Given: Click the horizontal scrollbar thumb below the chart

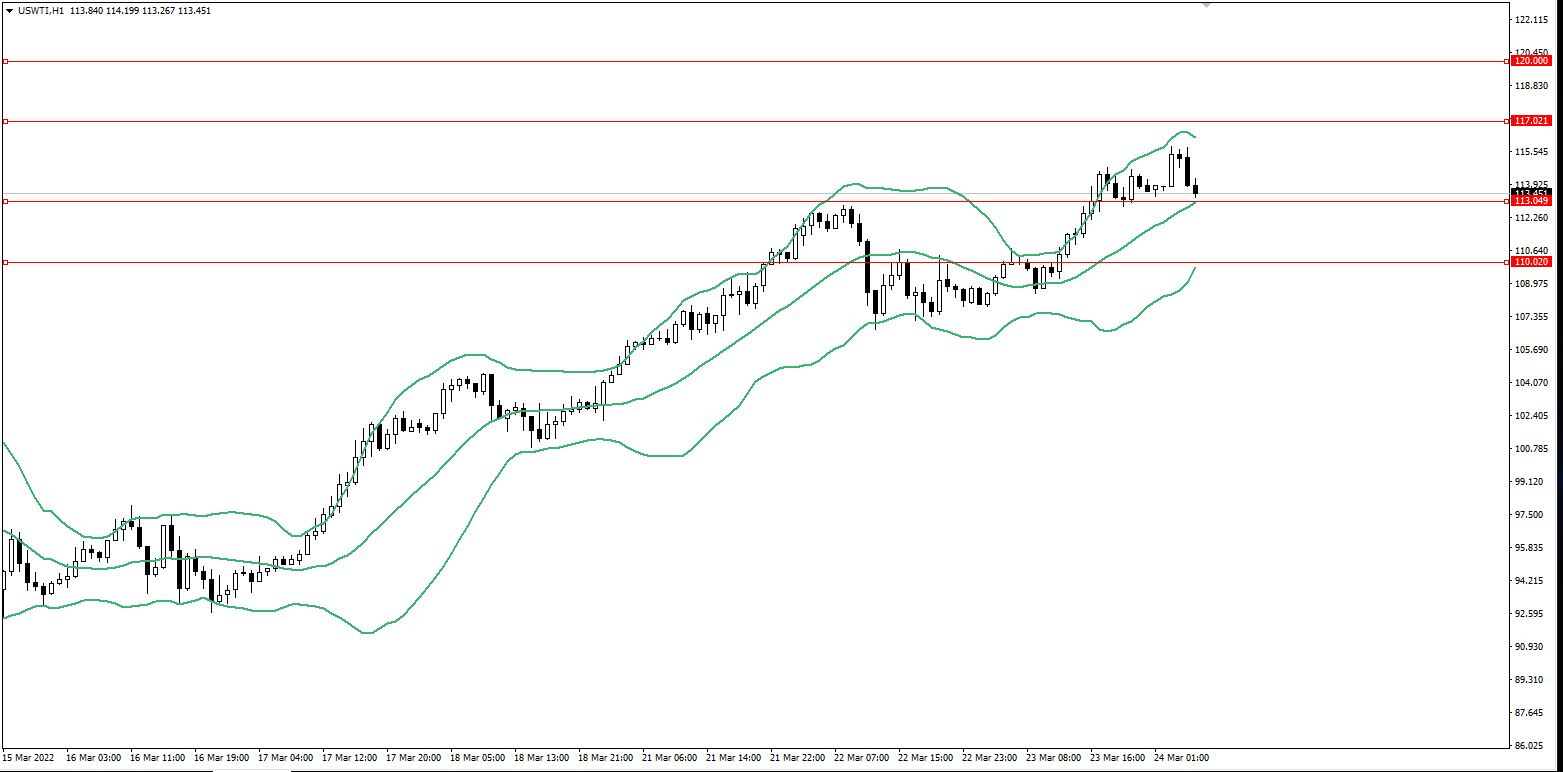Looking at the screenshot, I should coord(251,770).
